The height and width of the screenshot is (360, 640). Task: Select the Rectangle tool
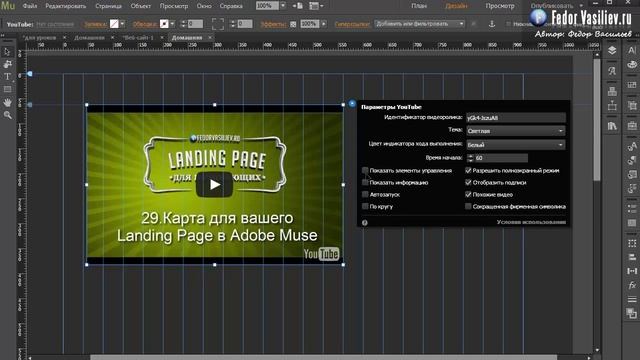[7, 89]
